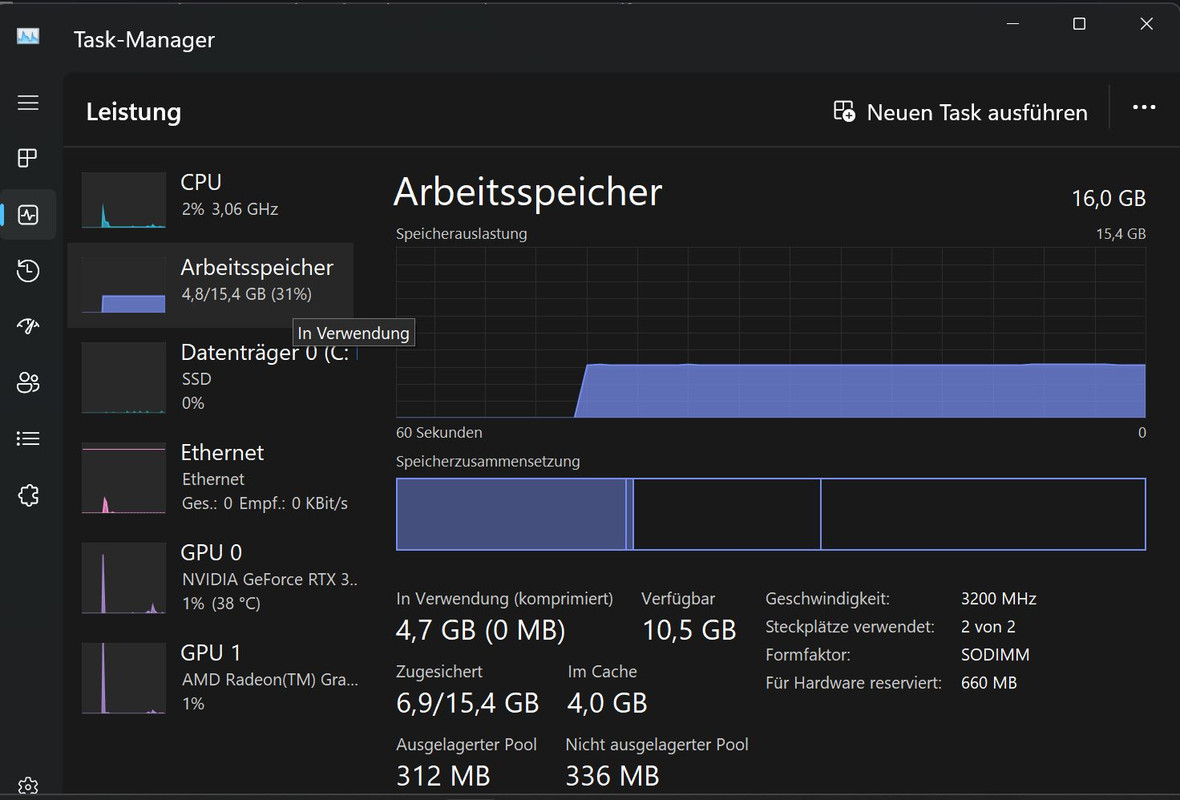Open the Startup apps speedometer icon
1180x800 pixels.
[x=28, y=326]
